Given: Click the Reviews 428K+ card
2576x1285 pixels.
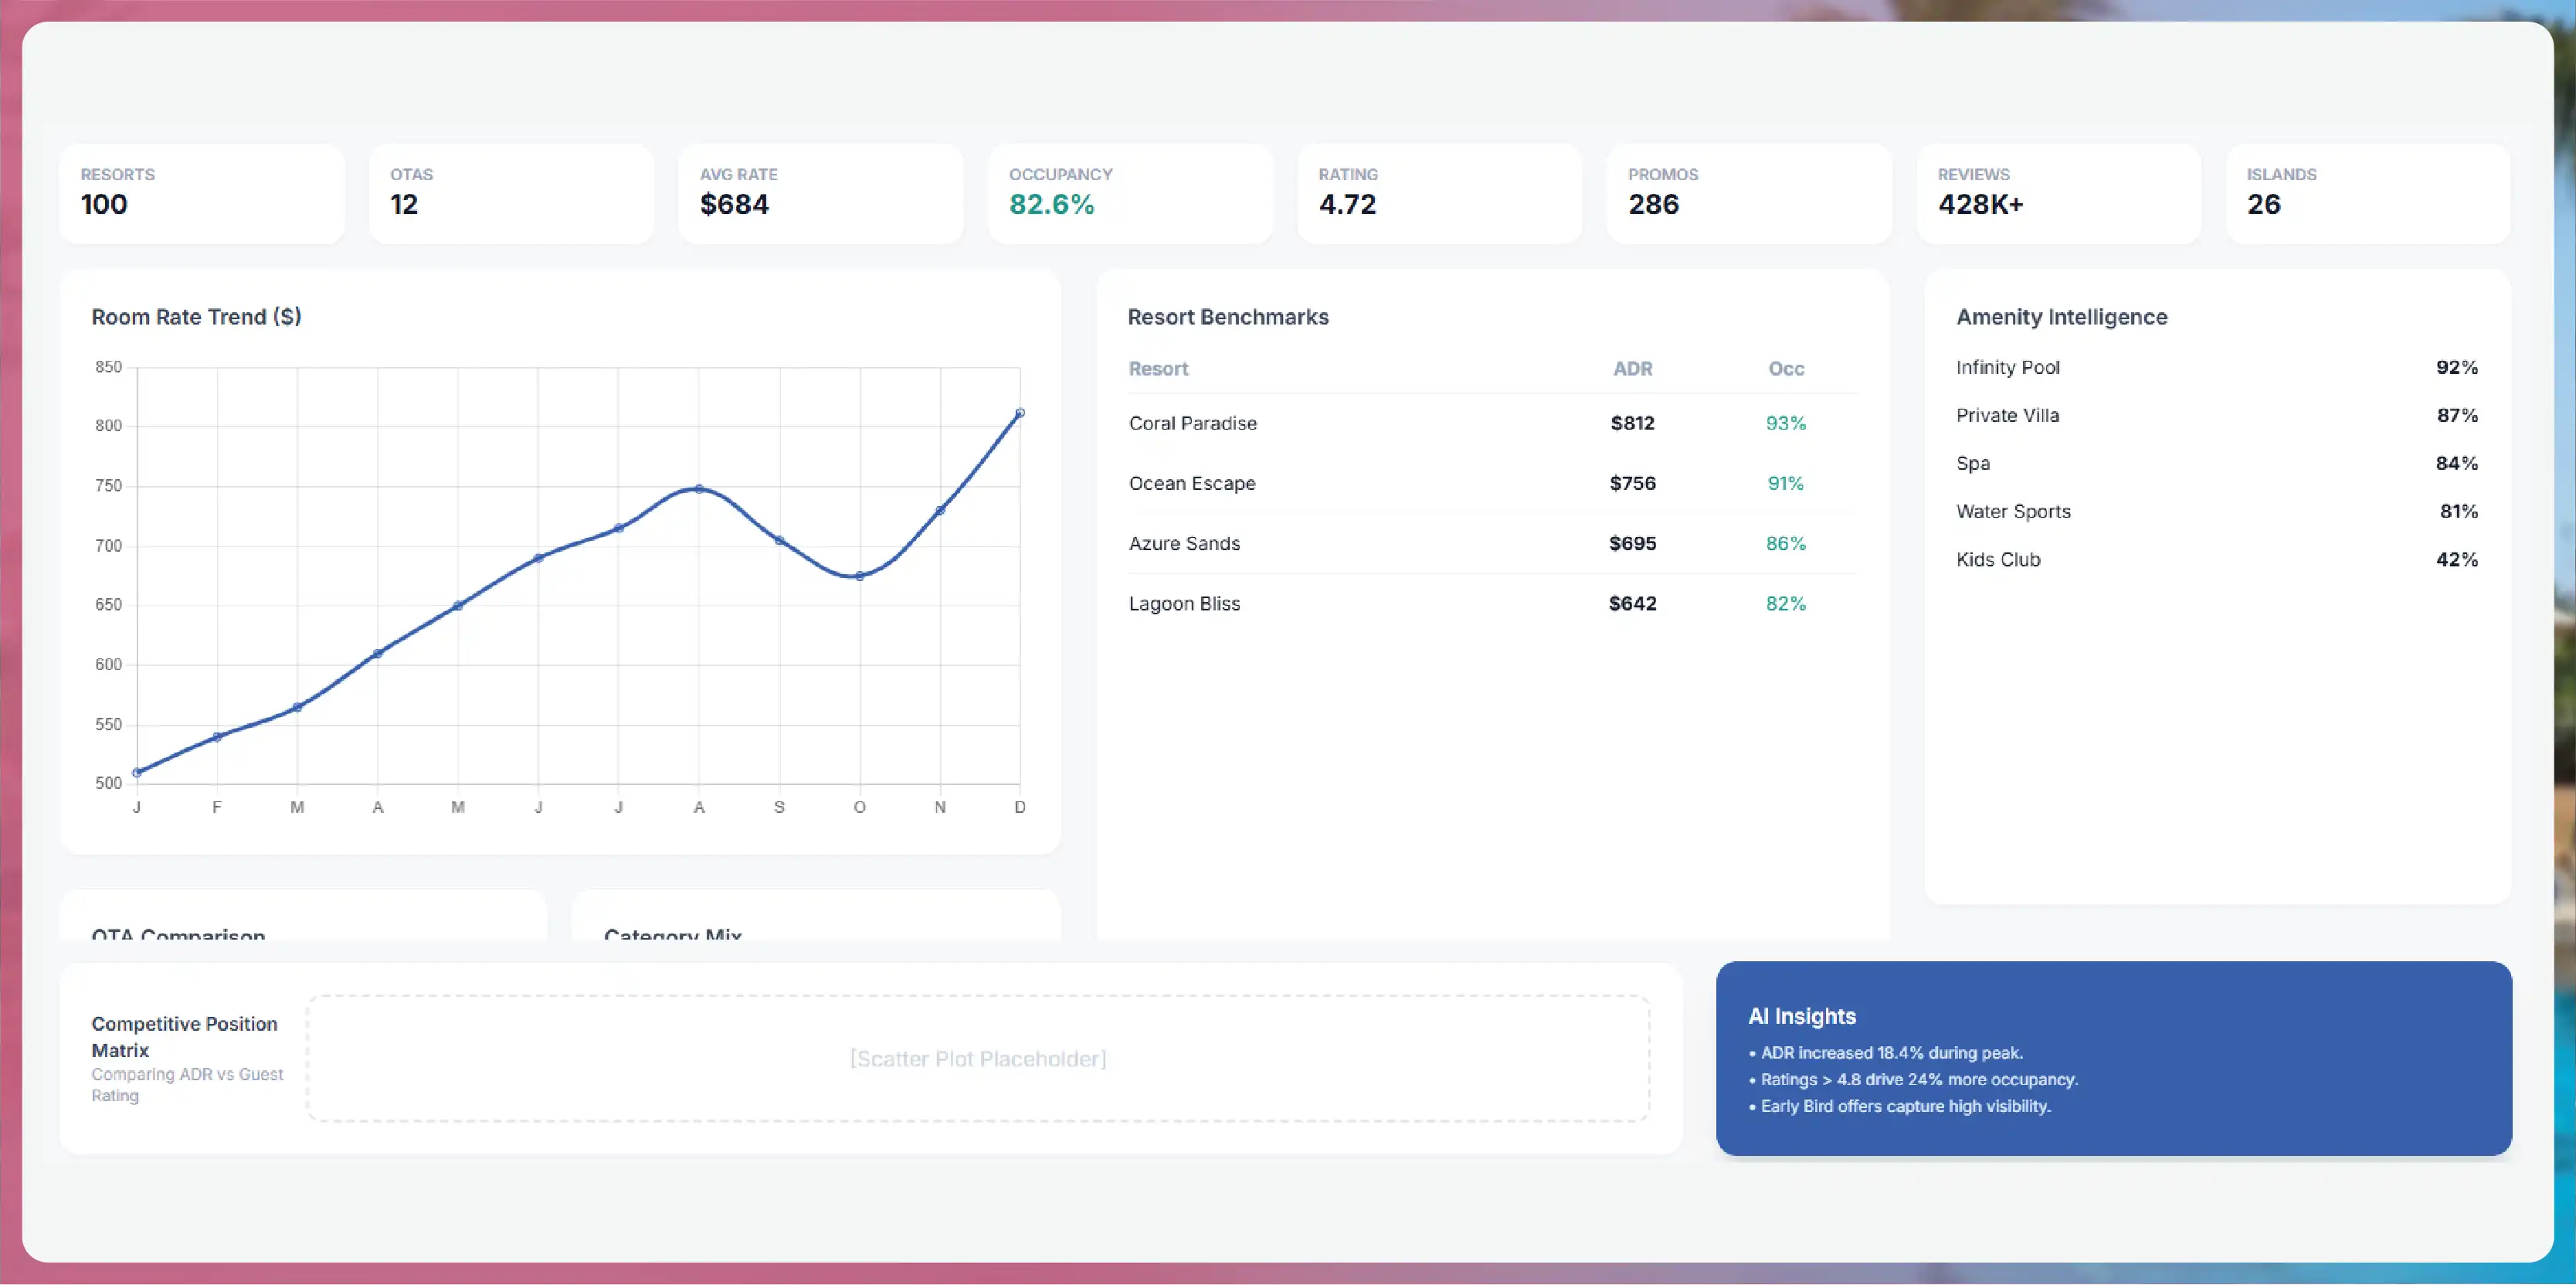Looking at the screenshot, I should pos(2059,193).
